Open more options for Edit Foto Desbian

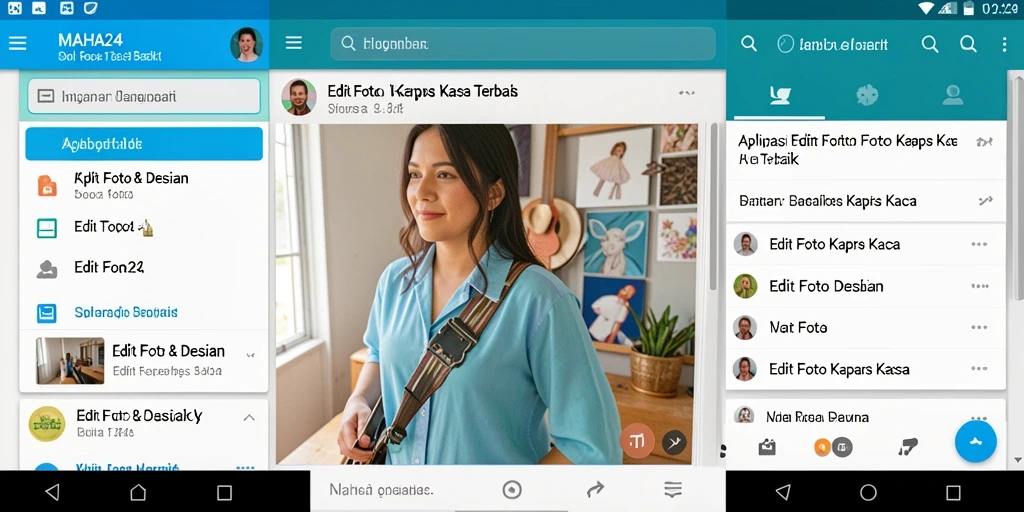click(x=980, y=286)
